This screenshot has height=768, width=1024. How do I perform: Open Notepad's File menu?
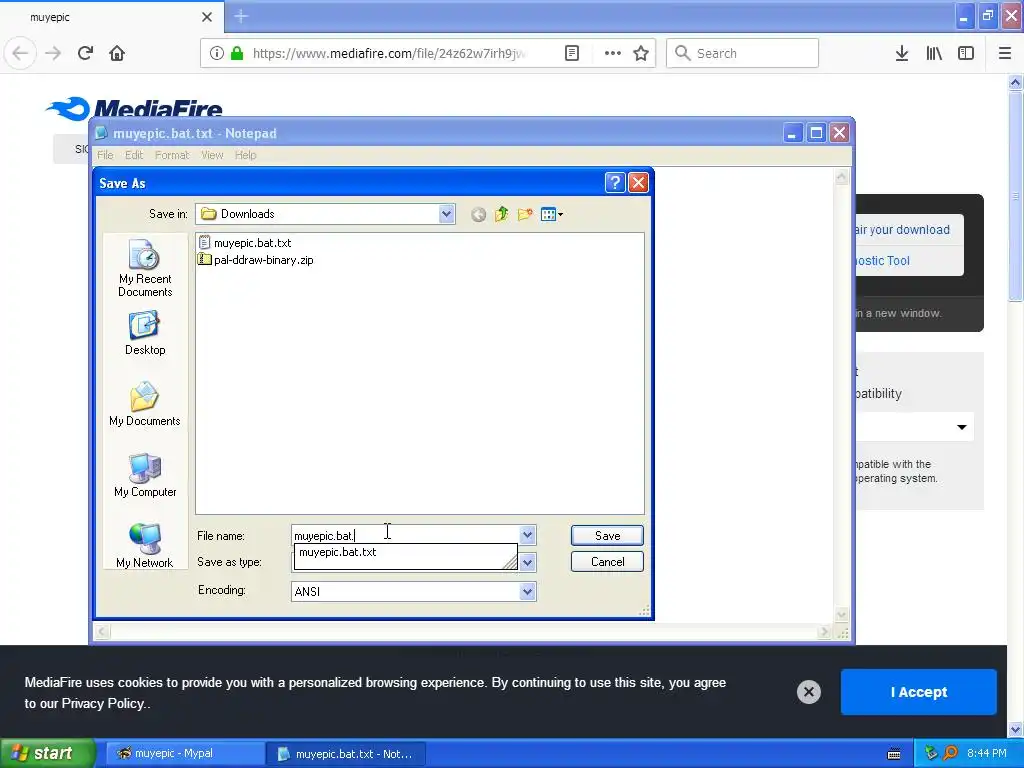(105, 155)
